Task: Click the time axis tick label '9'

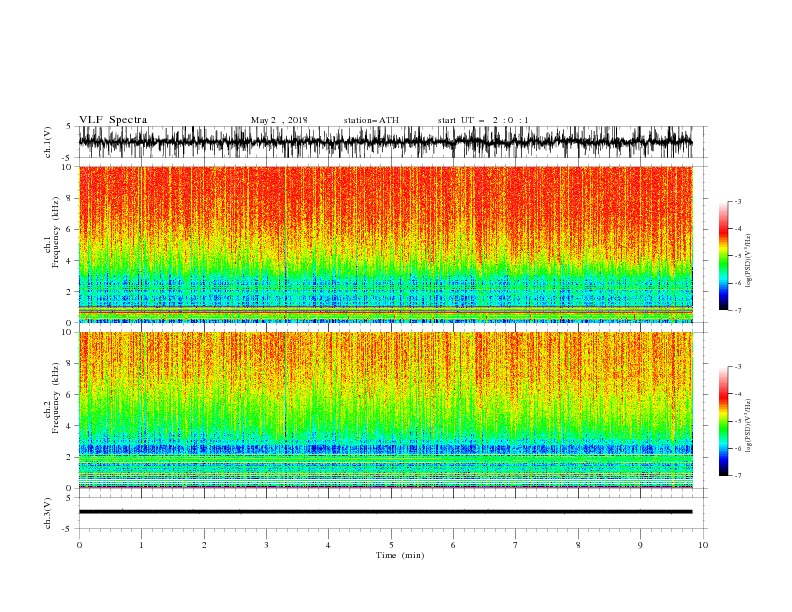Action: (640, 545)
